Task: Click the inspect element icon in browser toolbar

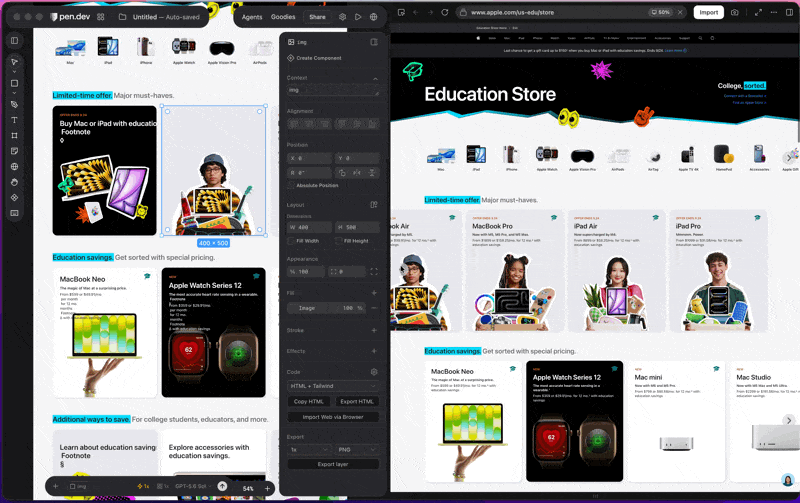Action: tap(401, 12)
